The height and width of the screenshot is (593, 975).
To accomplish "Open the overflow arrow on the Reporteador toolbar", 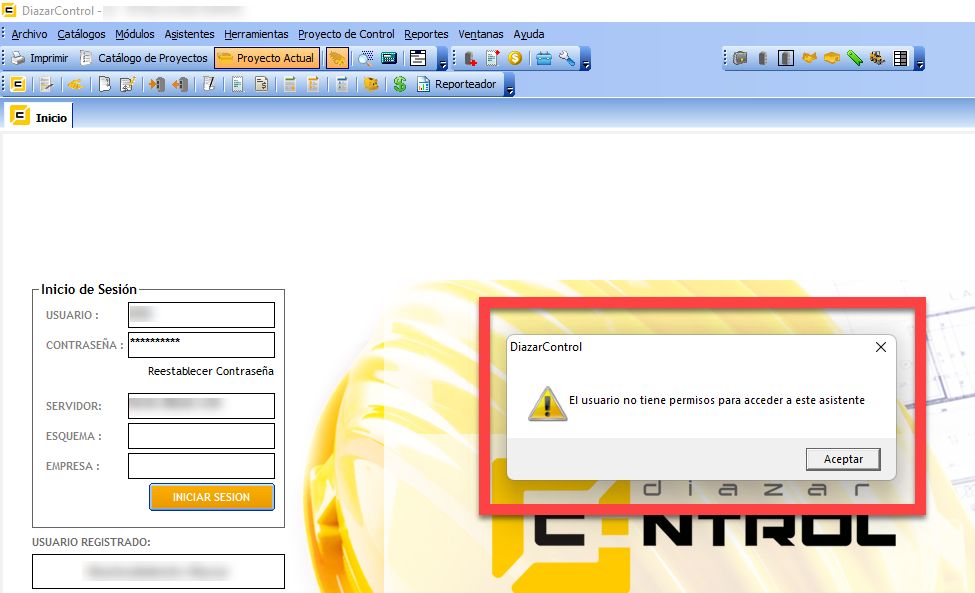I will pos(509,89).
